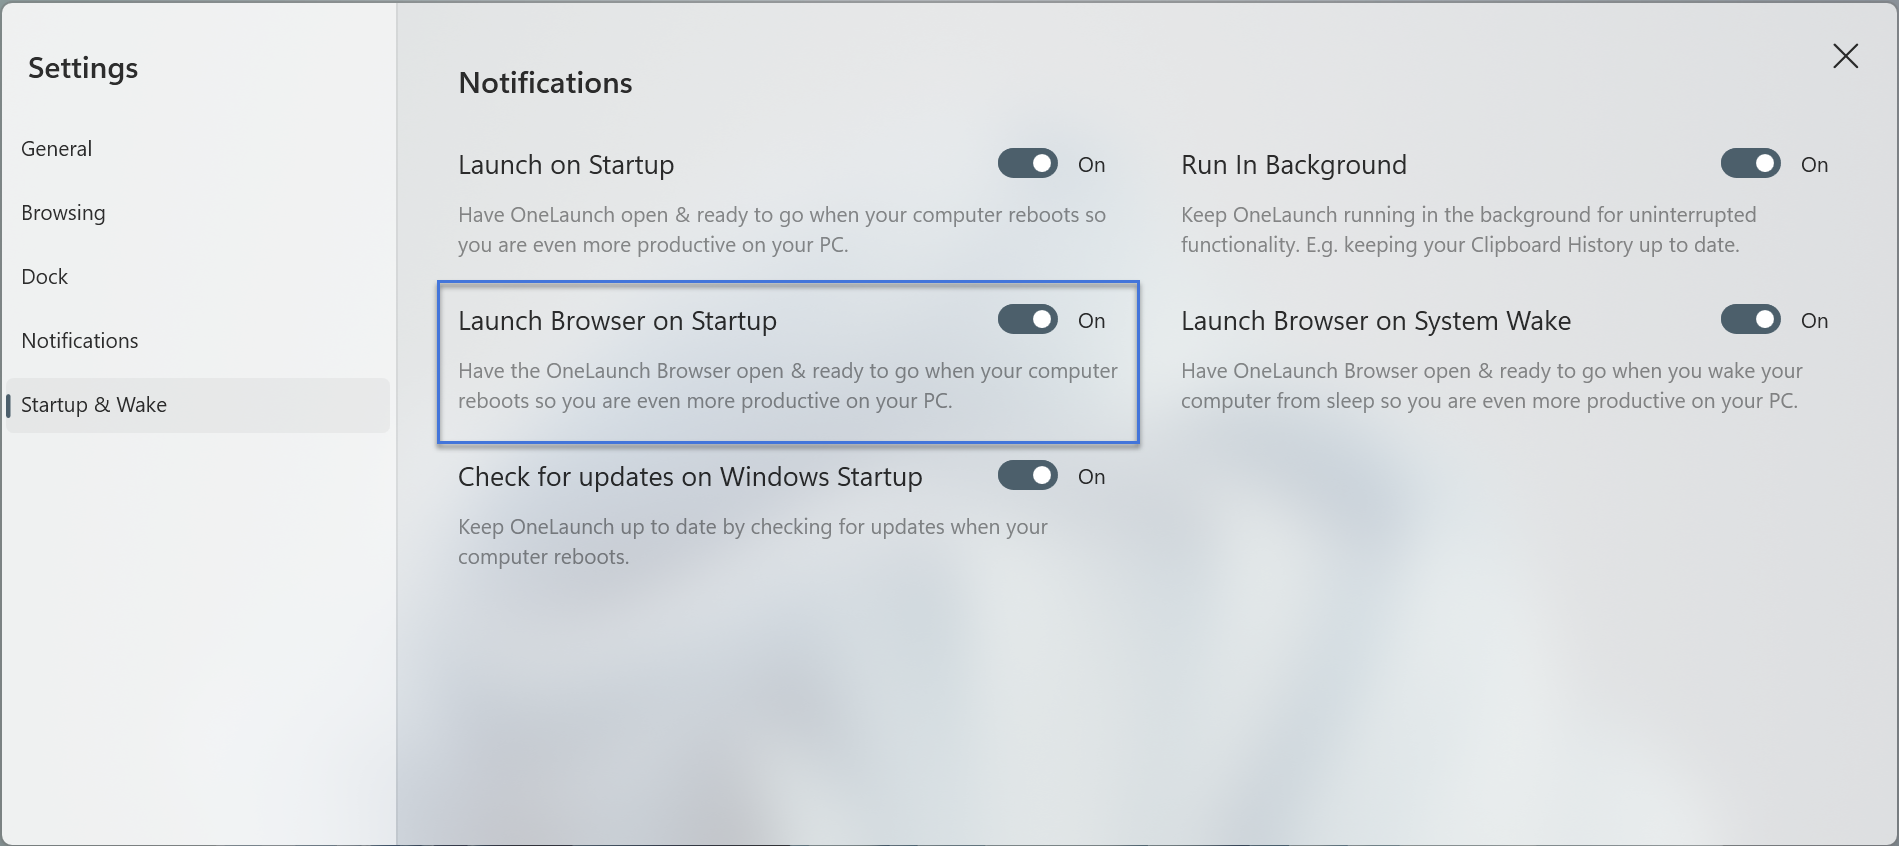Image resolution: width=1899 pixels, height=846 pixels.
Task: Open Notifications in the sidebar
Action: pyautogui.click(x=198, y=341)
